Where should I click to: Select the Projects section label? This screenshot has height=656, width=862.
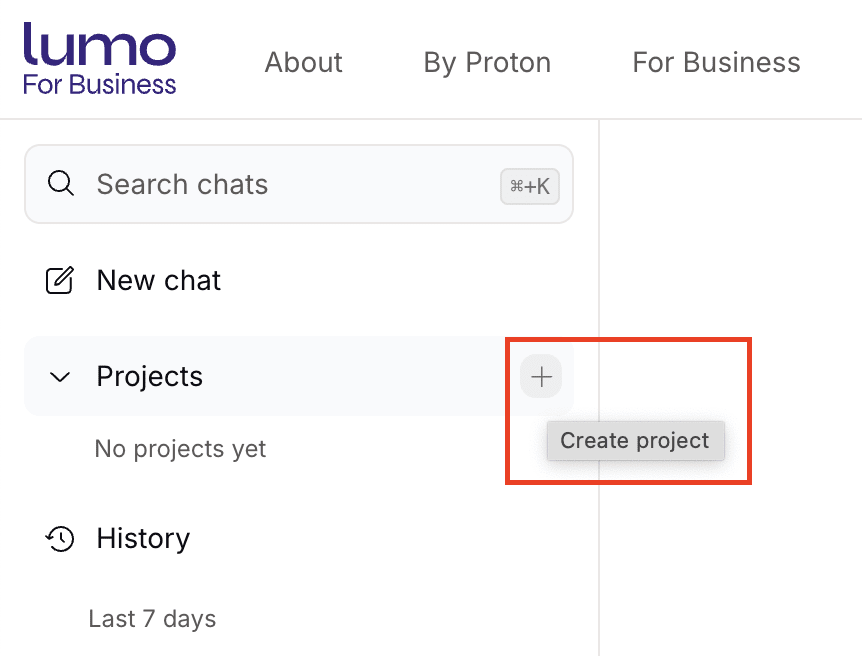coord(149,377)
